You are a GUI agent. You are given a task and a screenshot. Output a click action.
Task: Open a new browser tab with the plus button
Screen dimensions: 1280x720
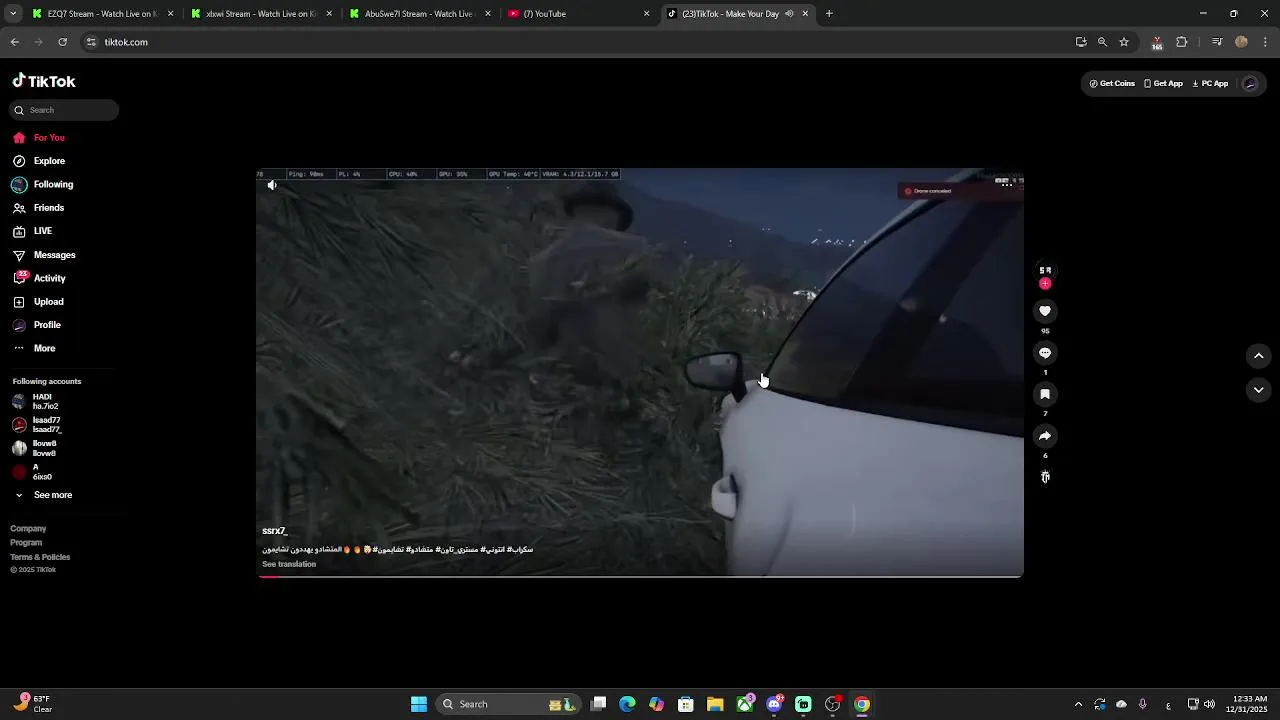pos(829,14)
